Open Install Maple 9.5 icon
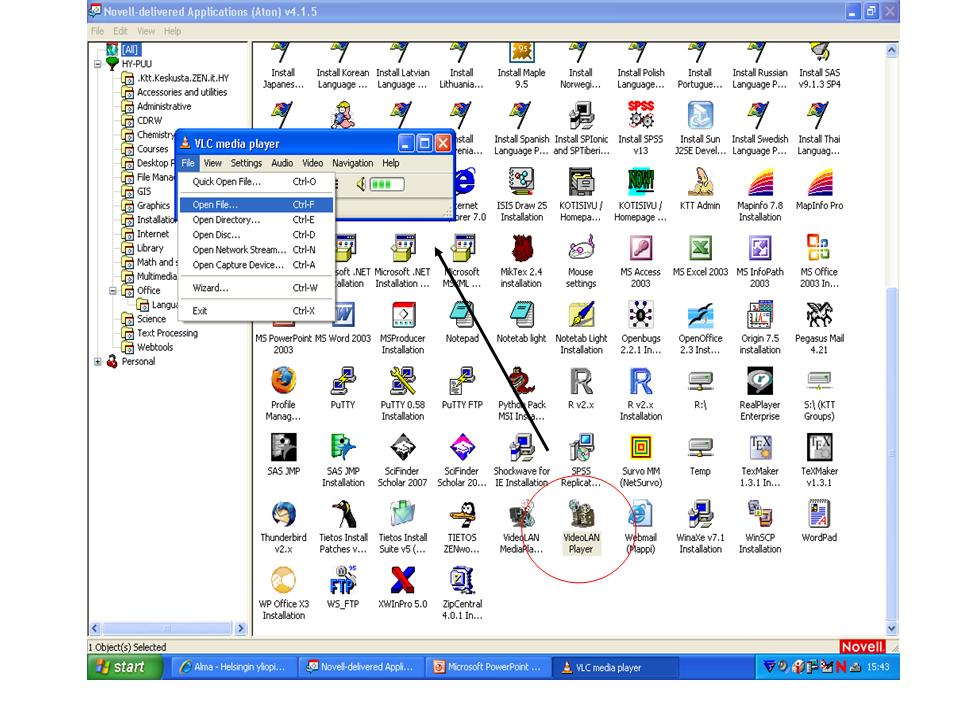 click(x=522, y=53)
